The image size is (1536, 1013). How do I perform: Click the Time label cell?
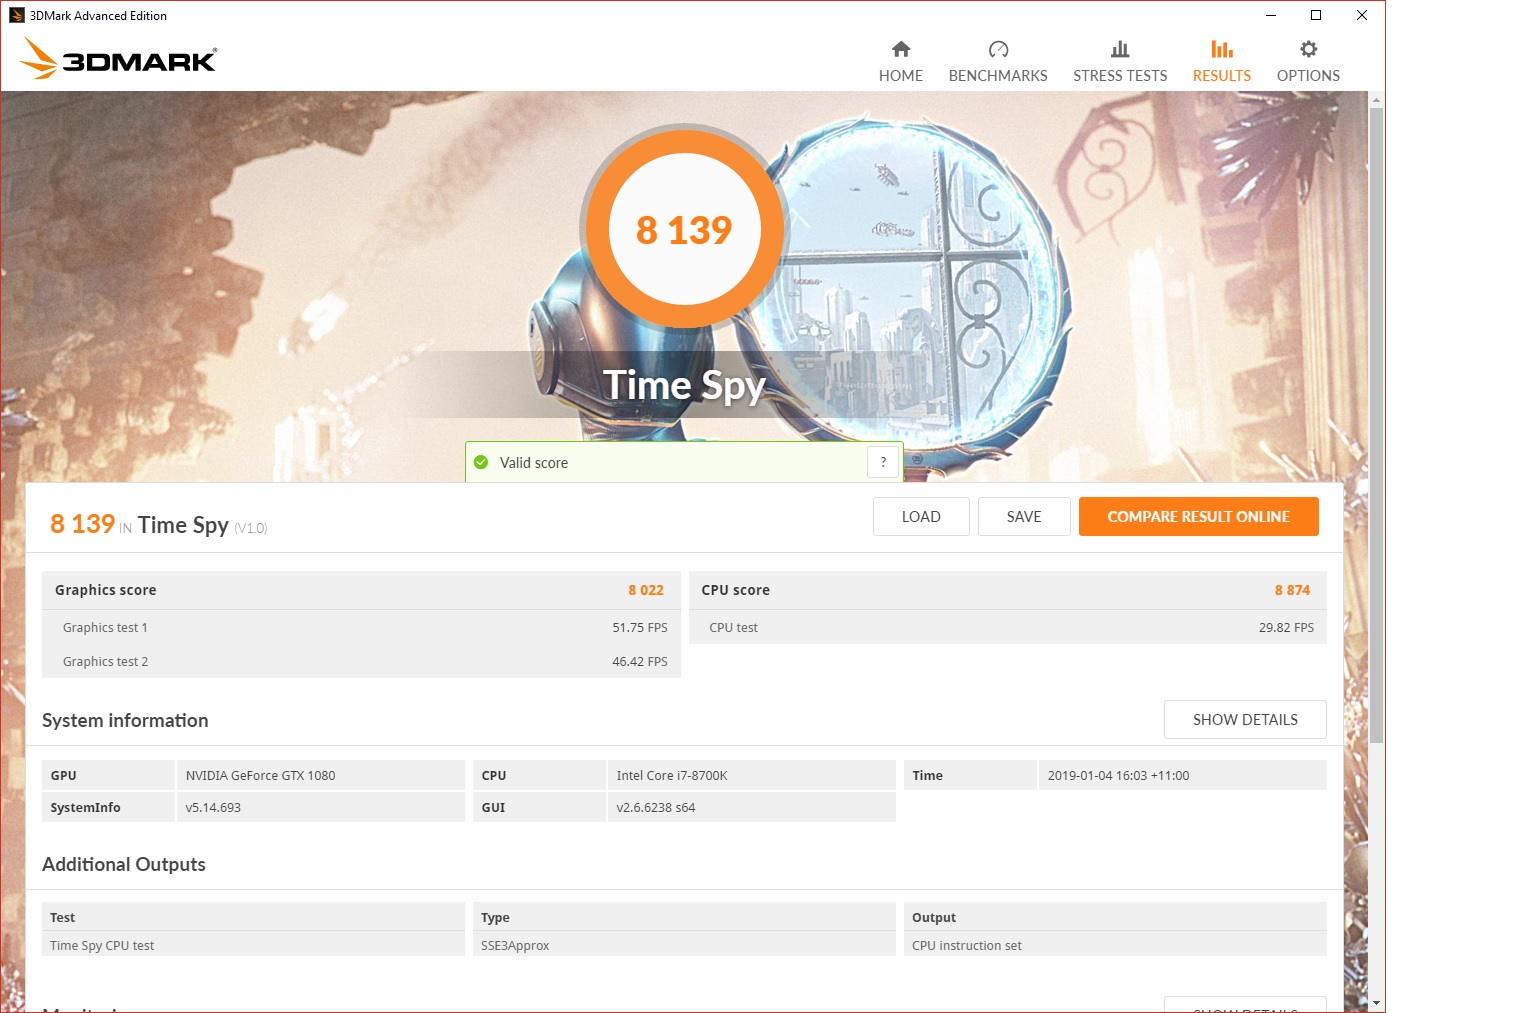click(970, 775)
